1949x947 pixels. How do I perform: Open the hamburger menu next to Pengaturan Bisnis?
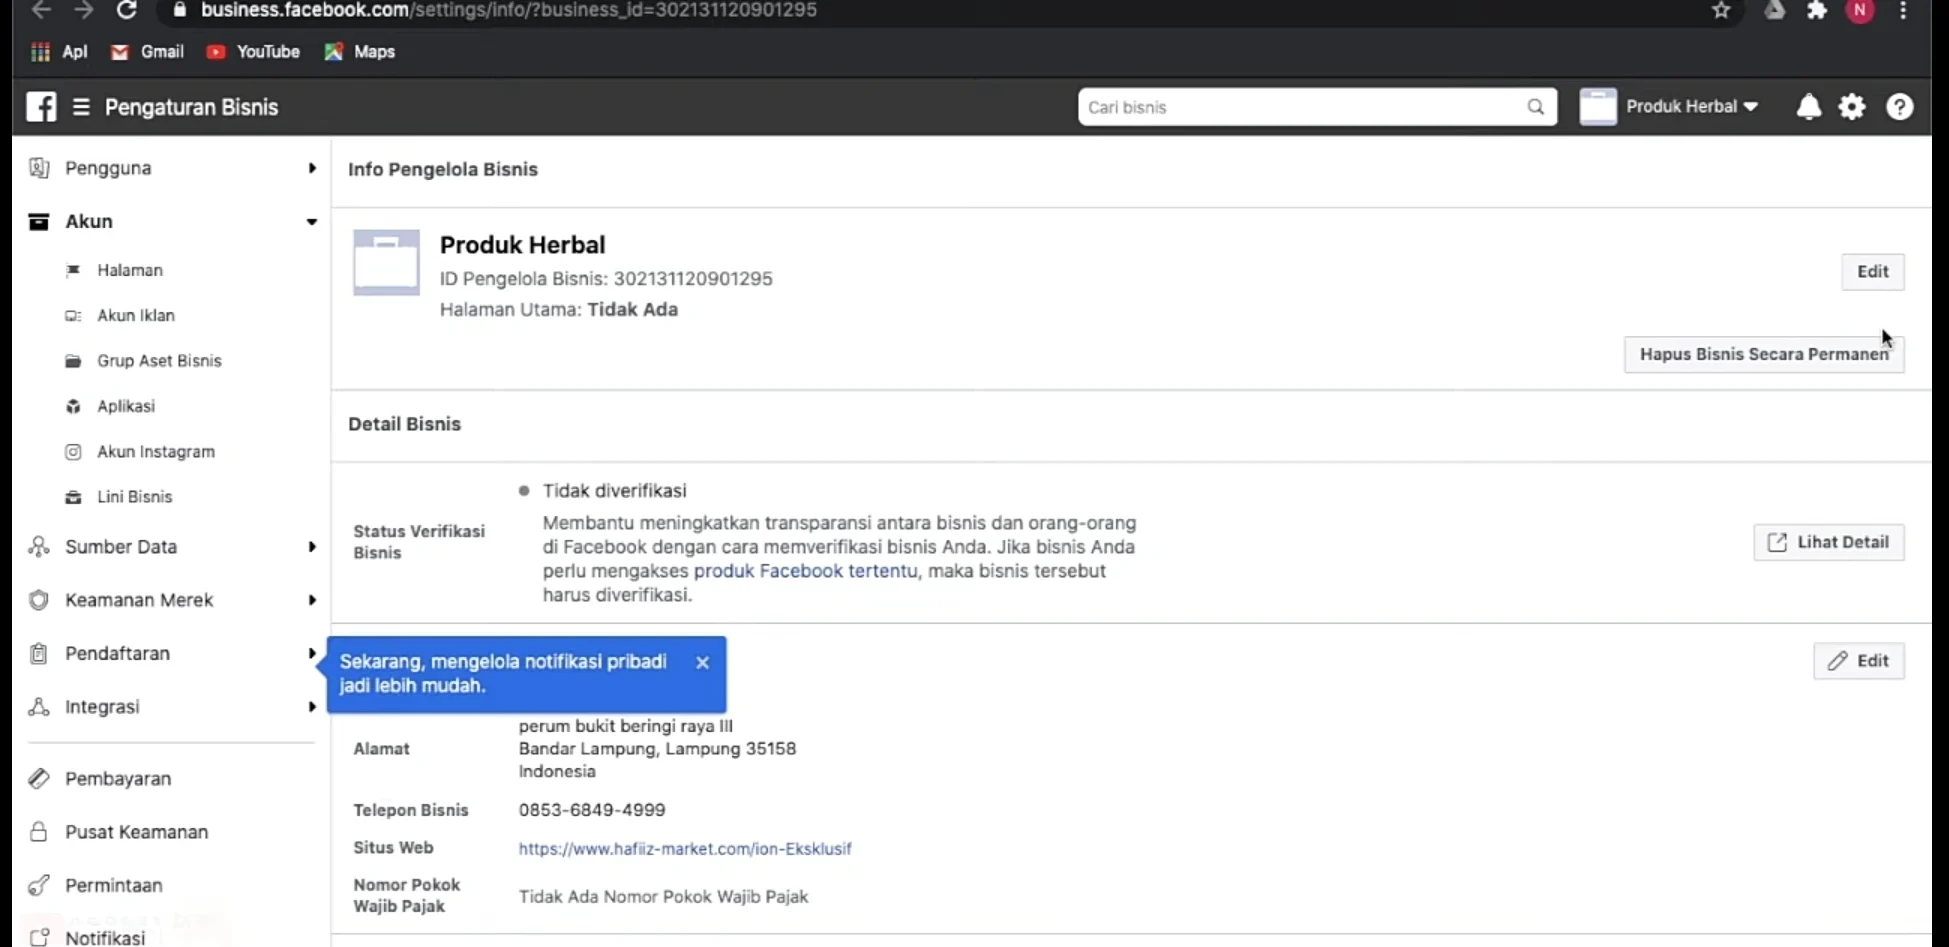pyautogui.click(x=81, y=107)
